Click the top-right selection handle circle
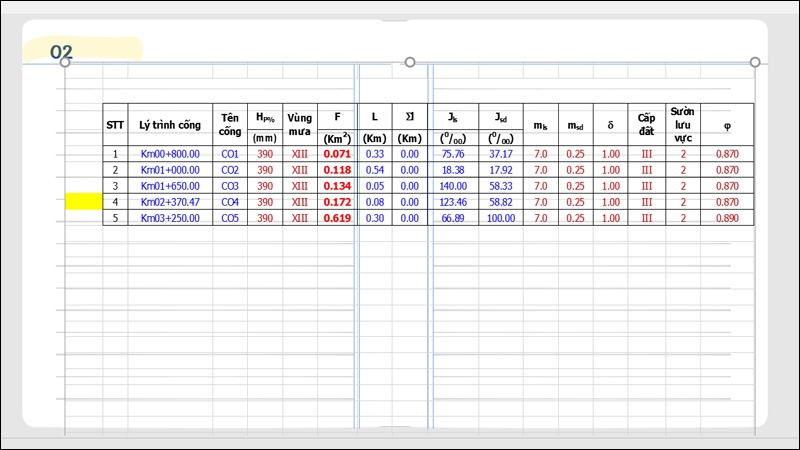The image size is (800, 450). (755, 62)
